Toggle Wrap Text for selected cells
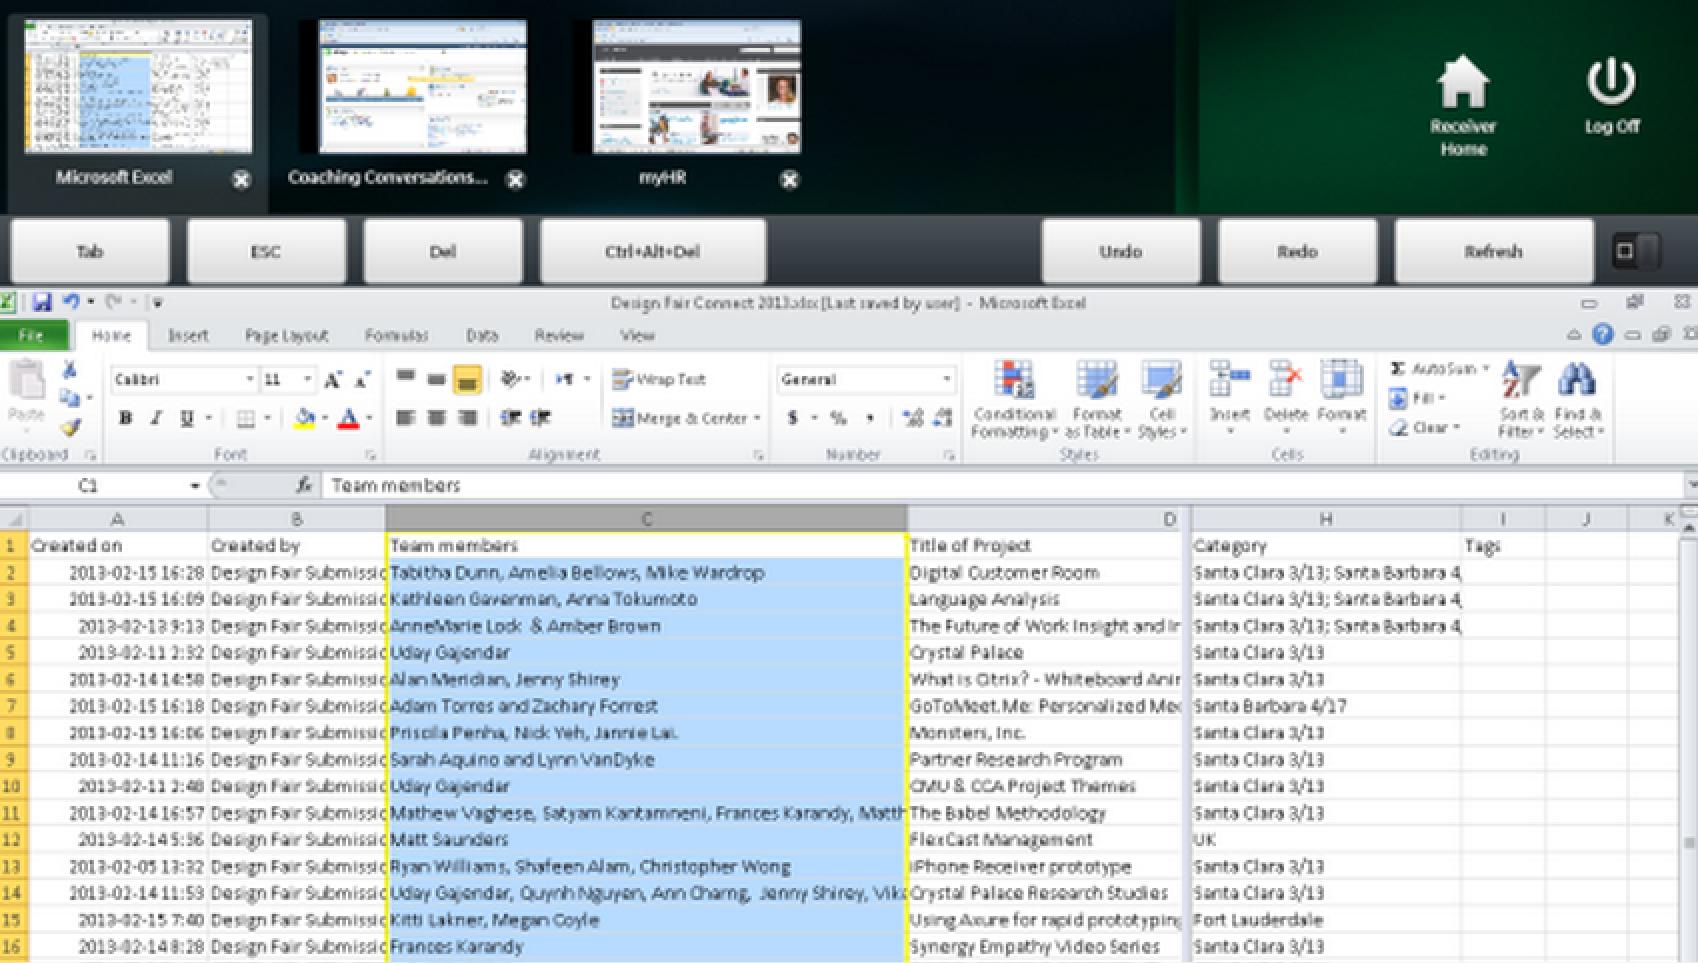Viewport: 1698px width, 963px height. tap(659, 379)
